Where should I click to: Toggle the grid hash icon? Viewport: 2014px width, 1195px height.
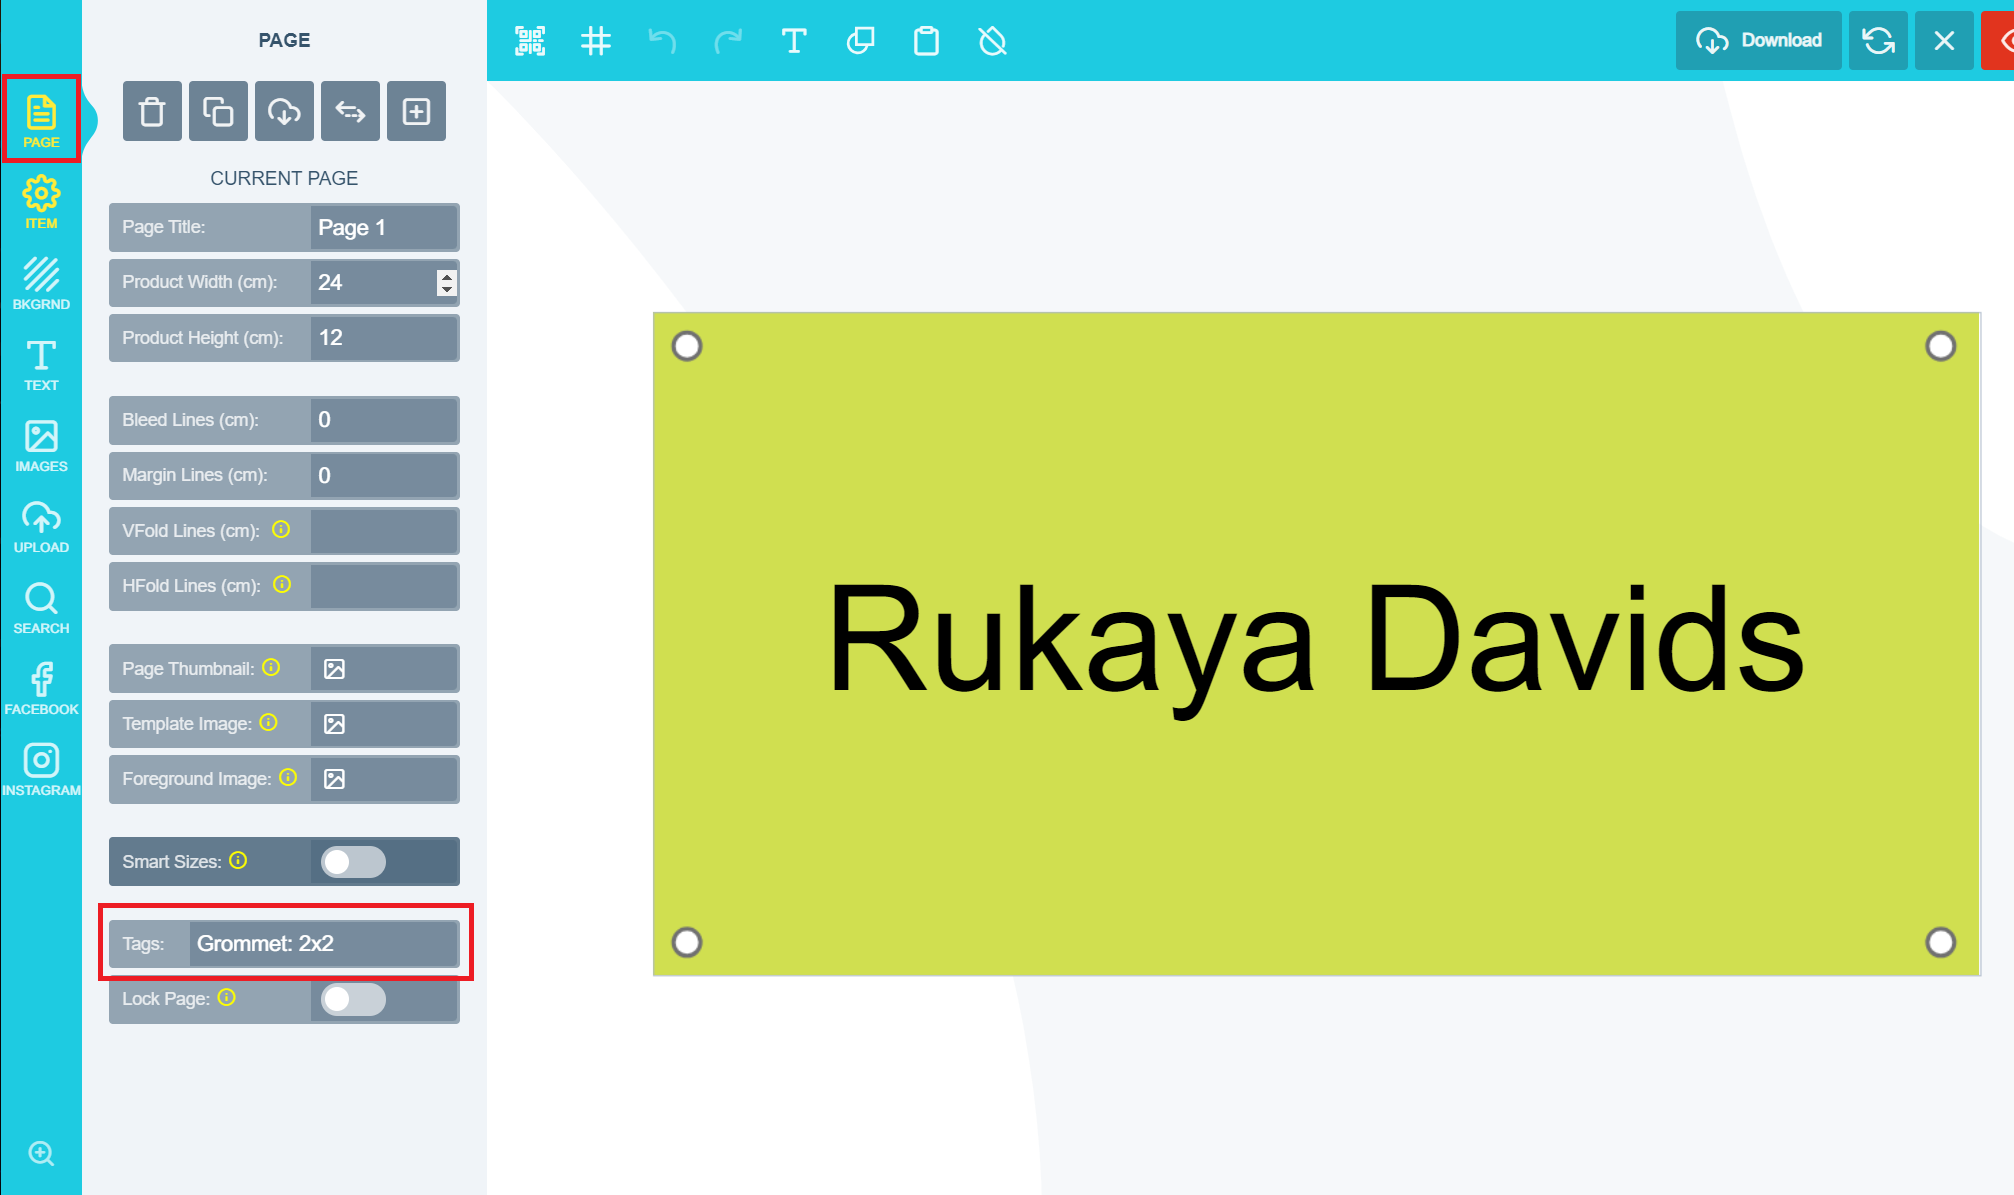tap(596, 41)
